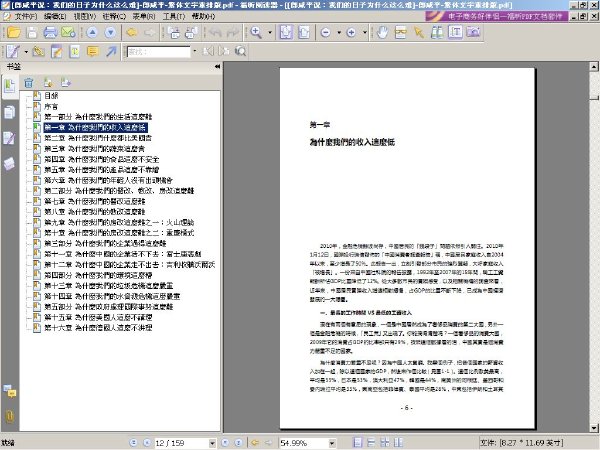Select the Fit Width view icon
The height and width of the screenshot is (450, 600).
tap(304, 33)
